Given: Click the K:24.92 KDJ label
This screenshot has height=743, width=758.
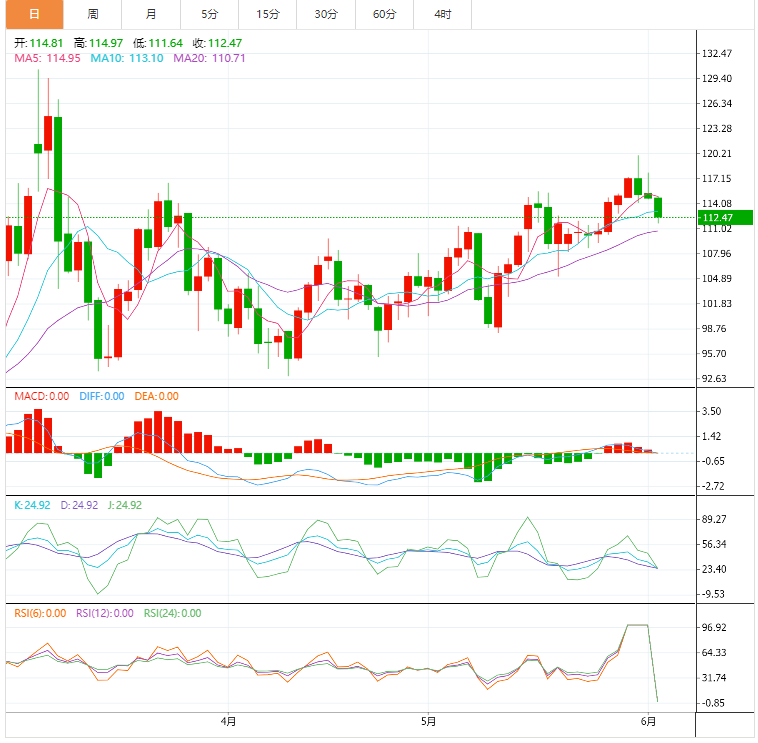Looking at the screenshot, I should [32, 505].
